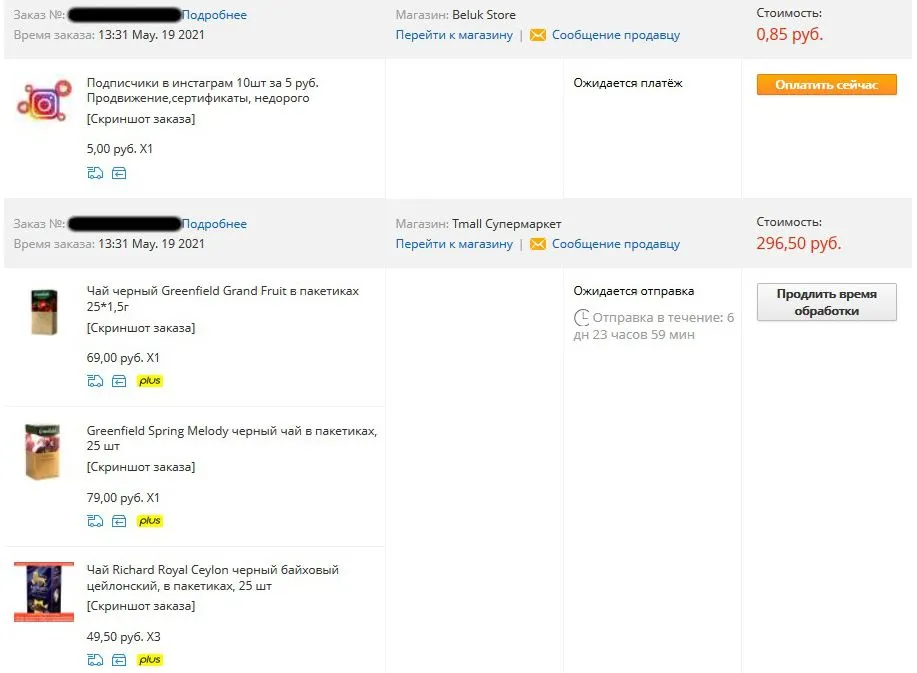The height and width of the screenshot is (673, 917).
Task: Click the return box icon under Instagram subscribers item
Action: (119, 173)
